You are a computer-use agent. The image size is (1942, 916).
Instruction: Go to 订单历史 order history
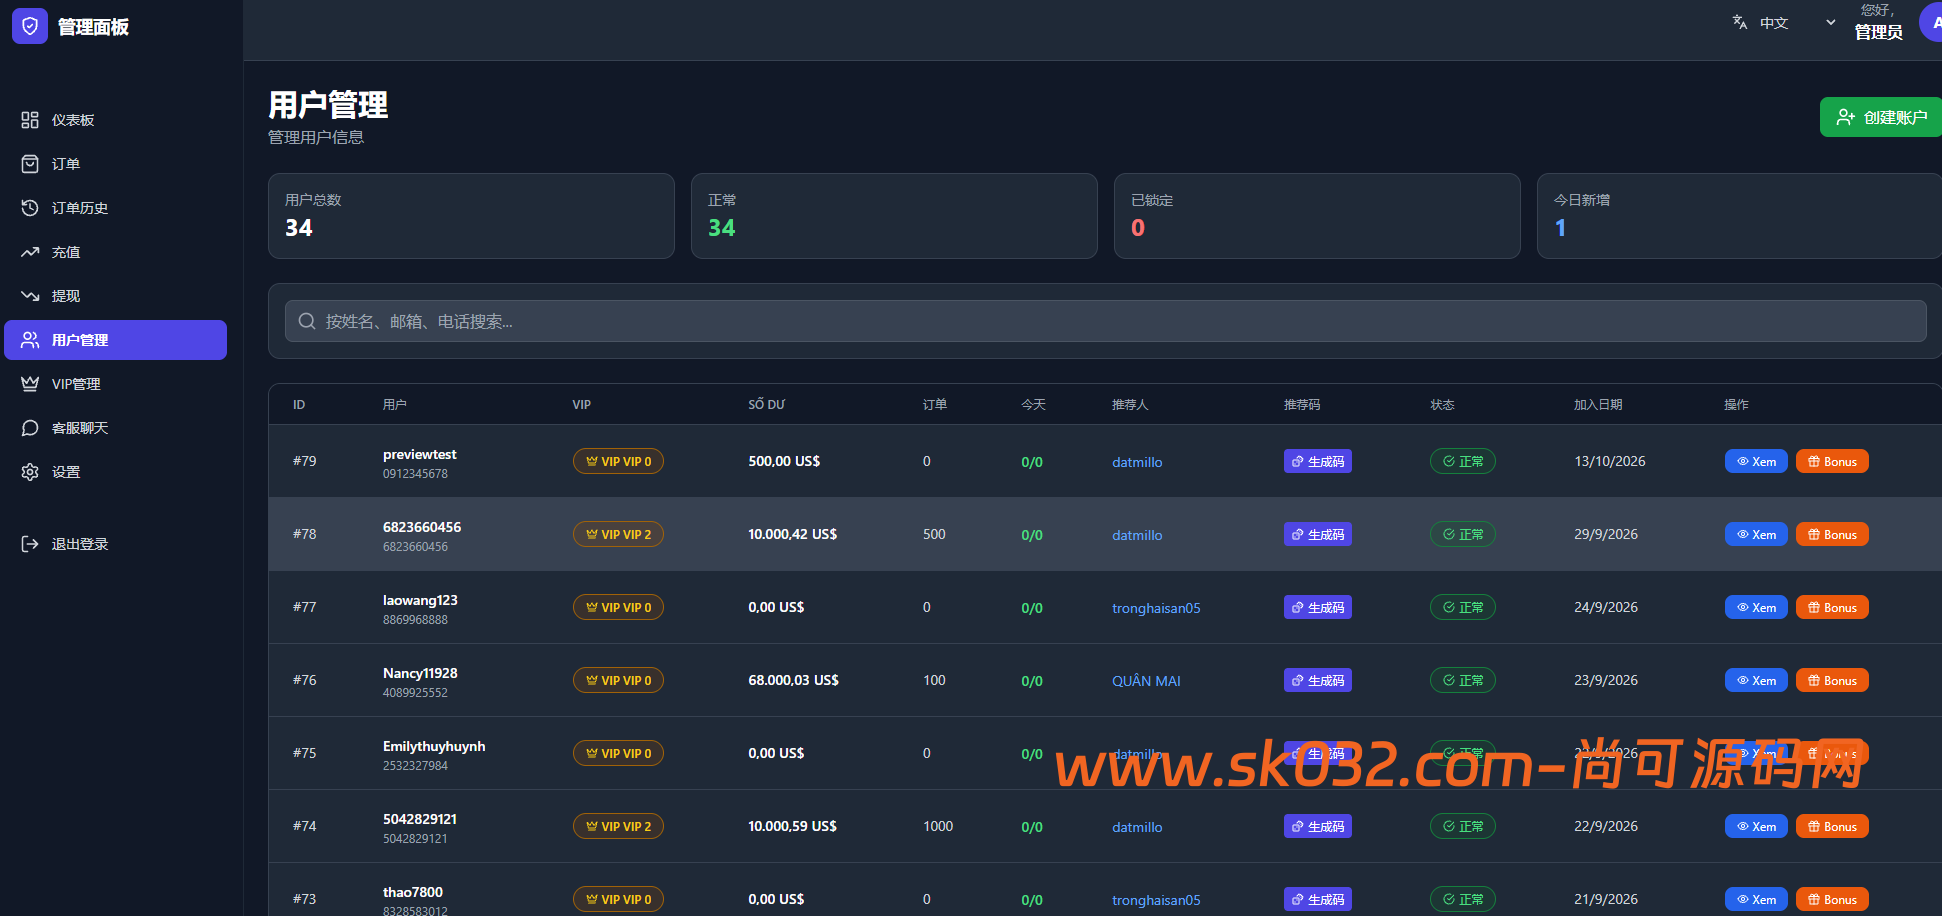tap(115, 208)
